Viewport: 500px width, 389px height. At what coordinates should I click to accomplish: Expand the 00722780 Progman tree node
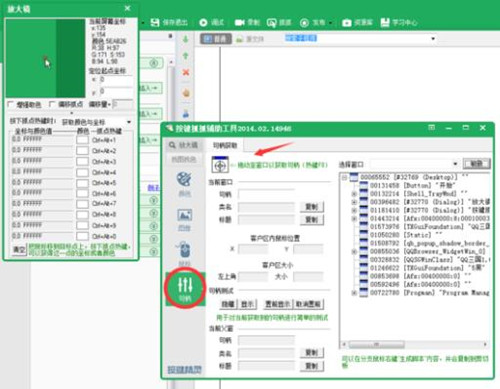[x=354, y=293]
